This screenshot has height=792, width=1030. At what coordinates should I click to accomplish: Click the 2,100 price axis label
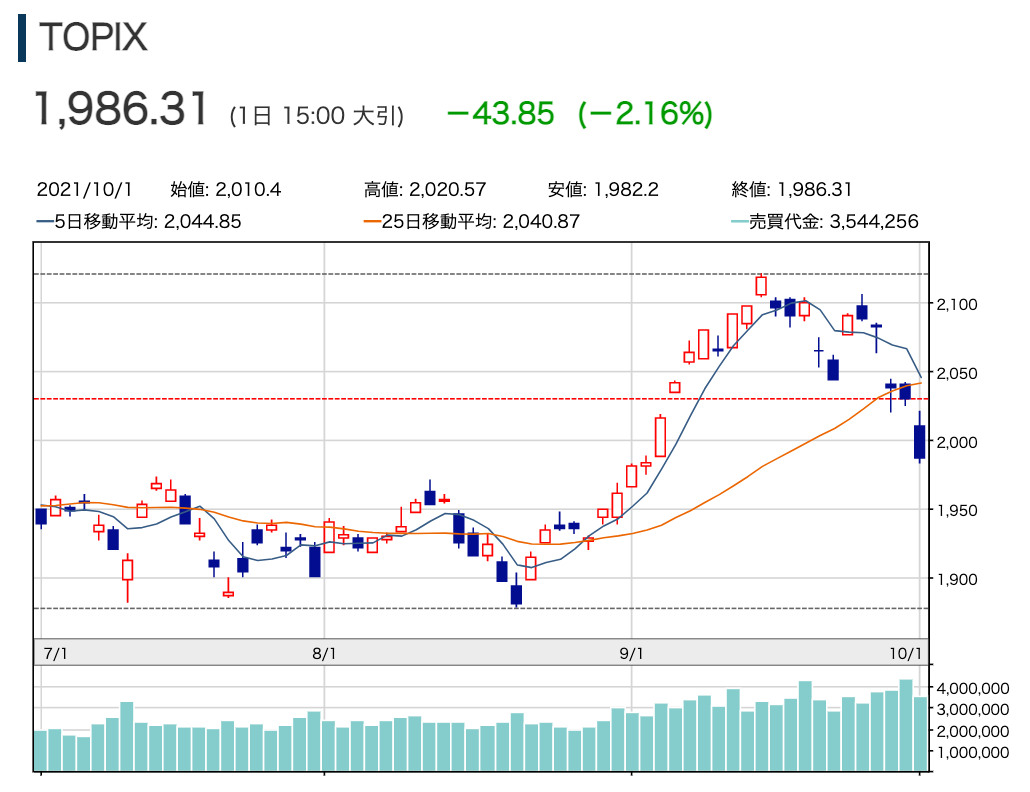tap(956, 304)
